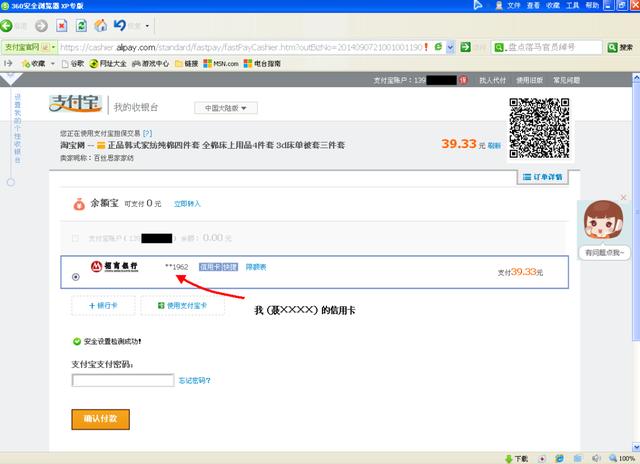Open the 帮助 menu
The image size is (640, 464).
click(592, 5)
